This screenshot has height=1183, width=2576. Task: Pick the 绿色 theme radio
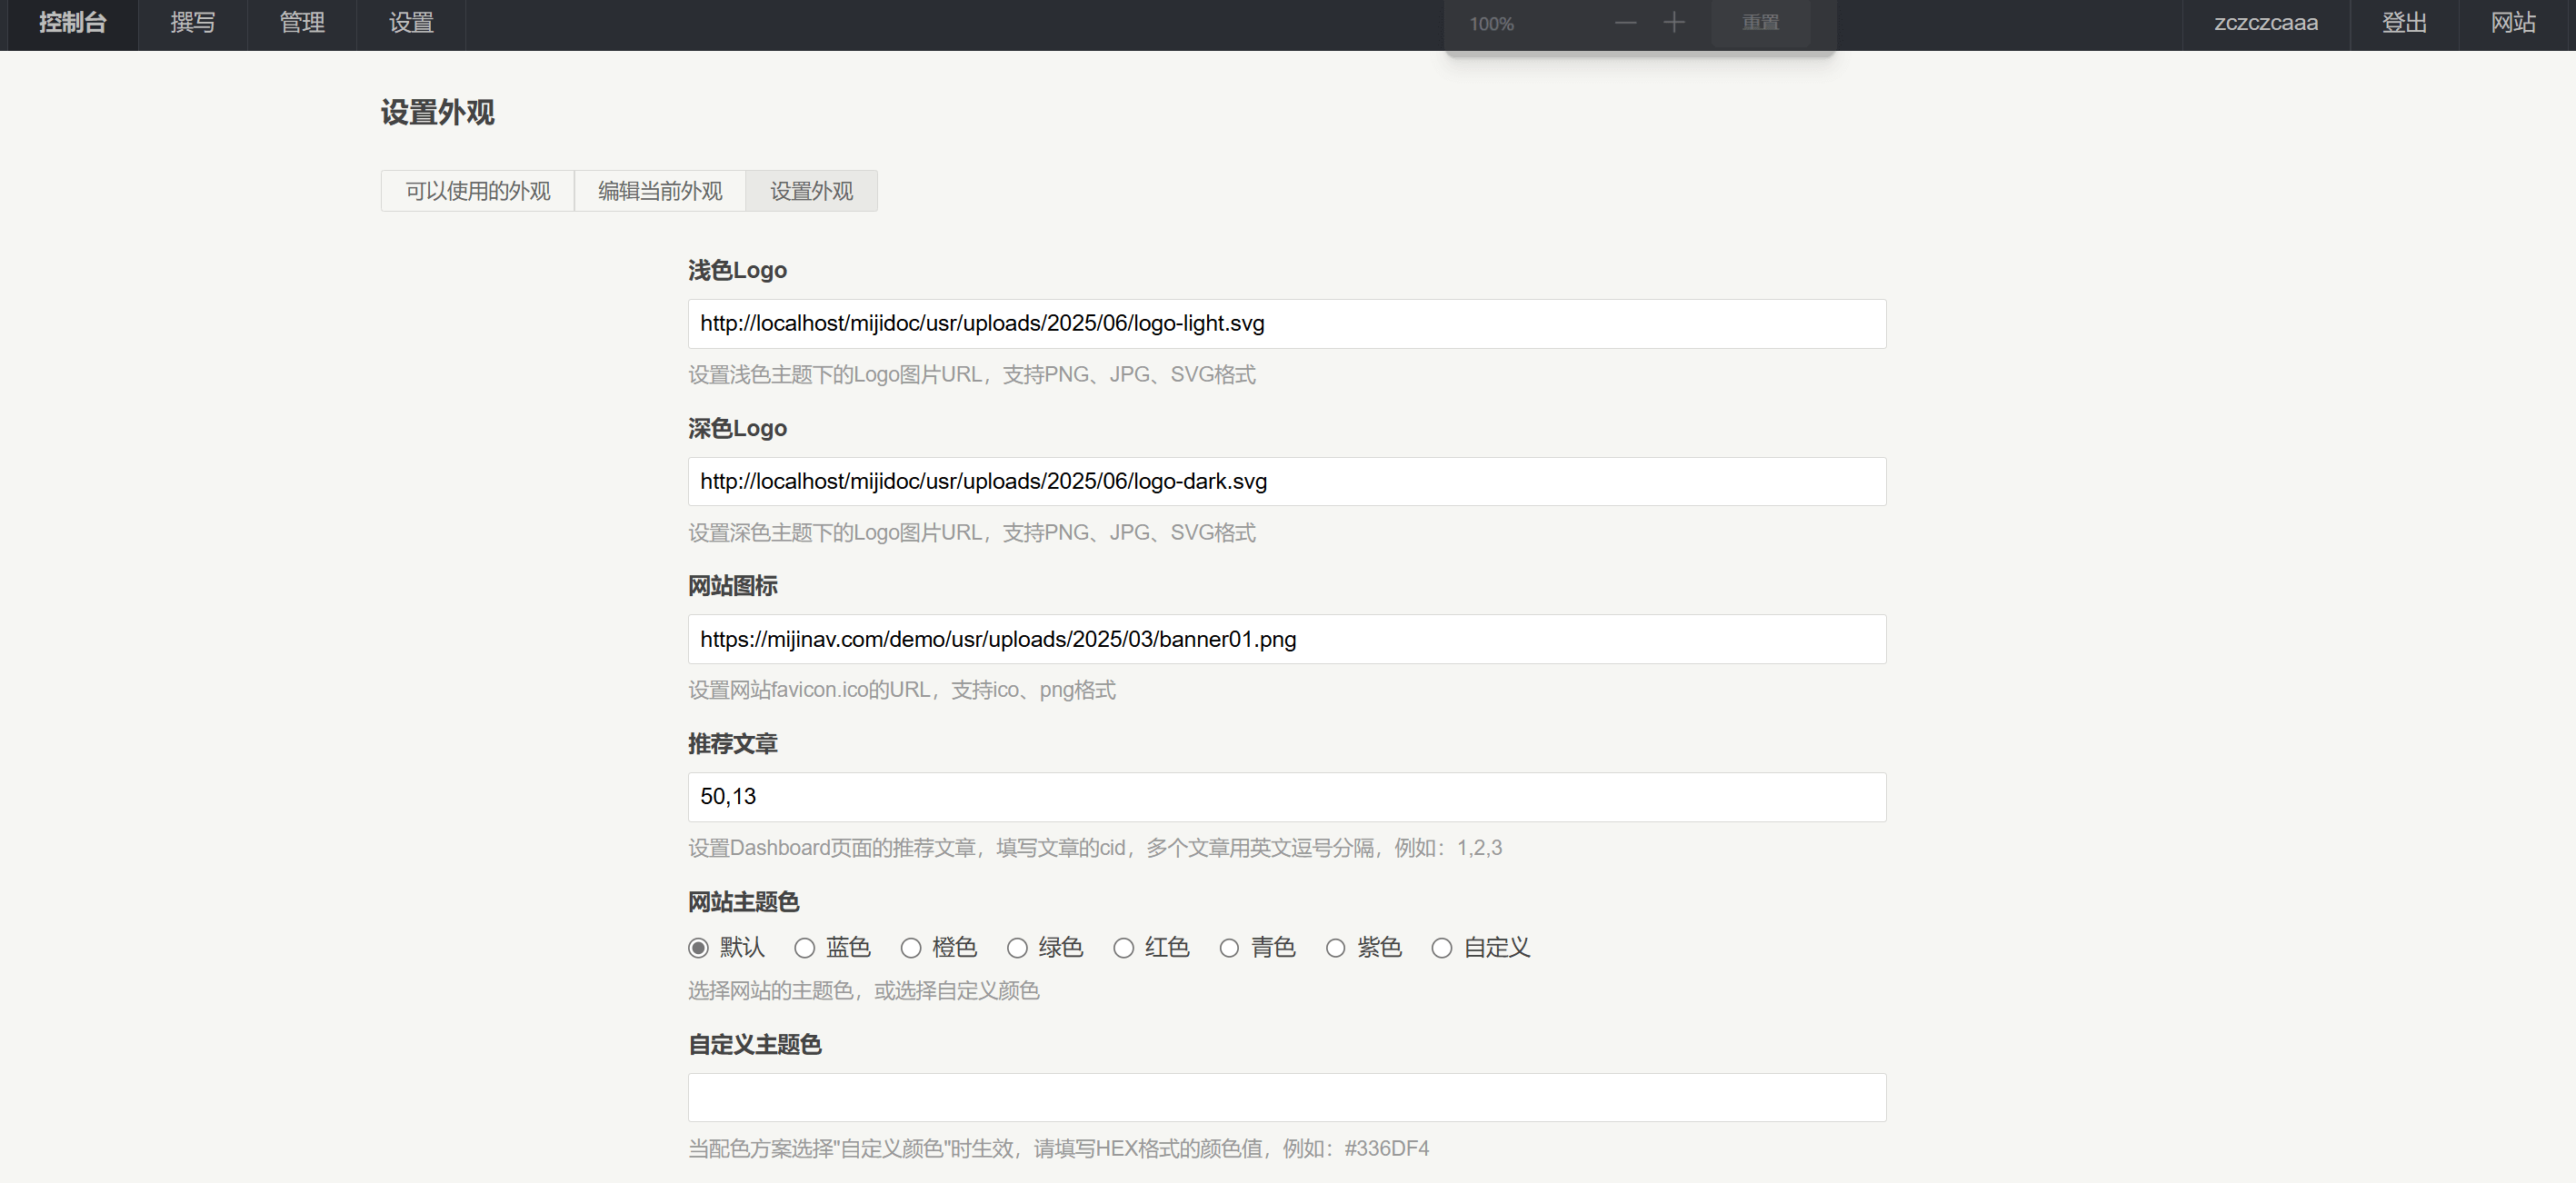pos(1017,948)
